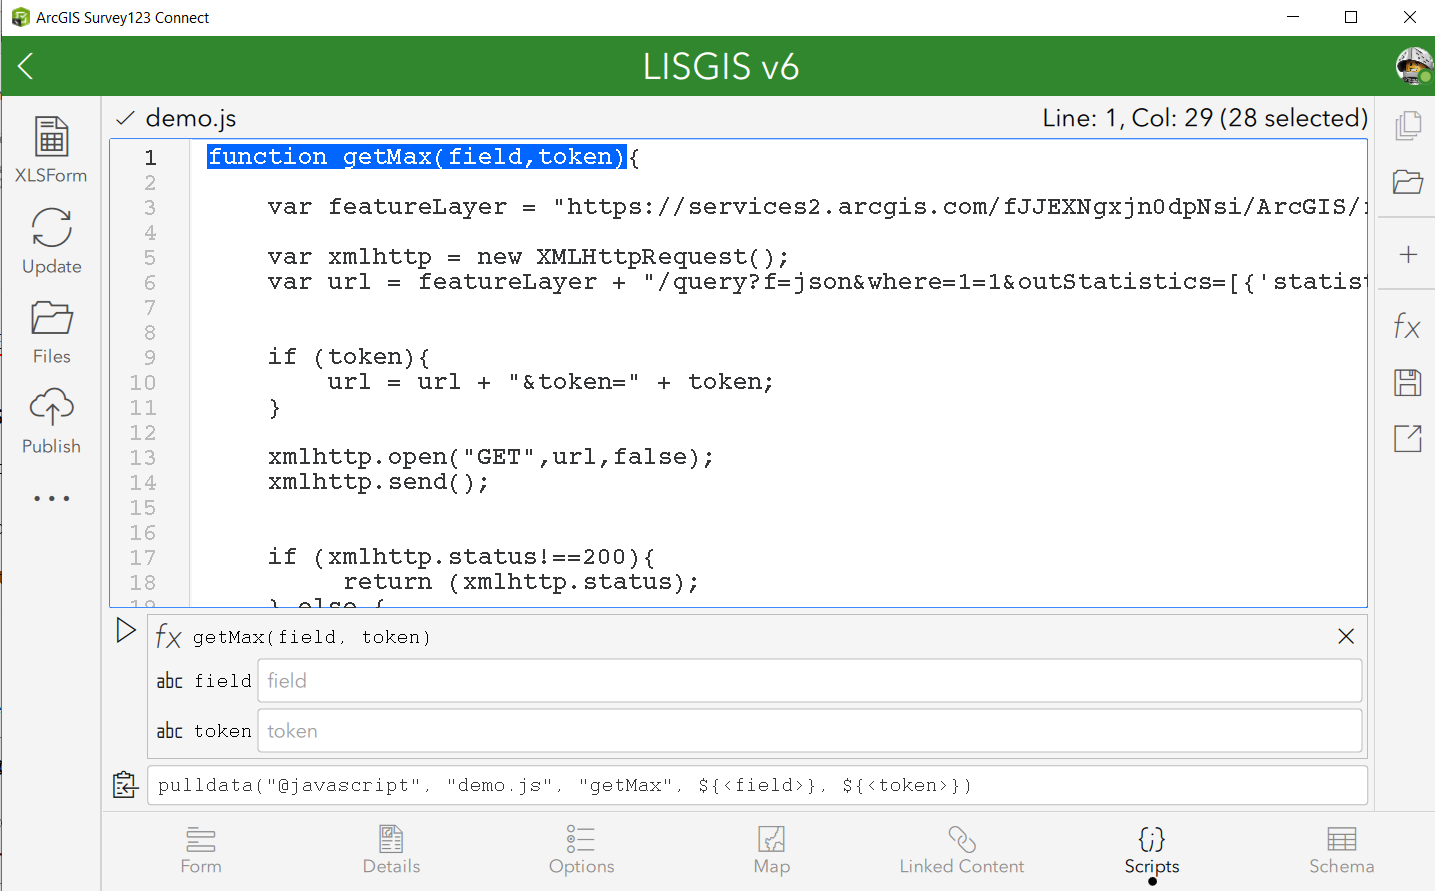
Task: Go back with the left chevron arrow
Action: [26, 66]
